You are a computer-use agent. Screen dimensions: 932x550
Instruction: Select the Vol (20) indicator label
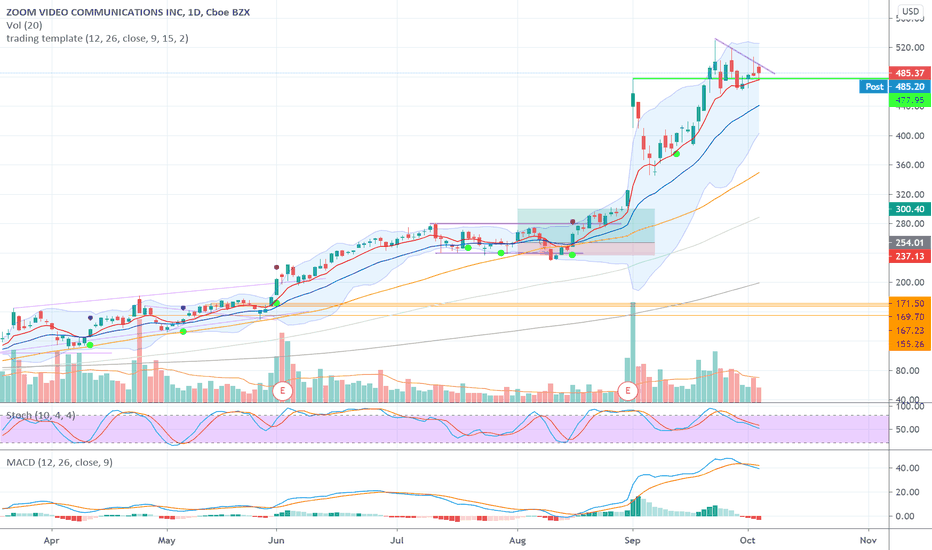click(x=24, y=25)
